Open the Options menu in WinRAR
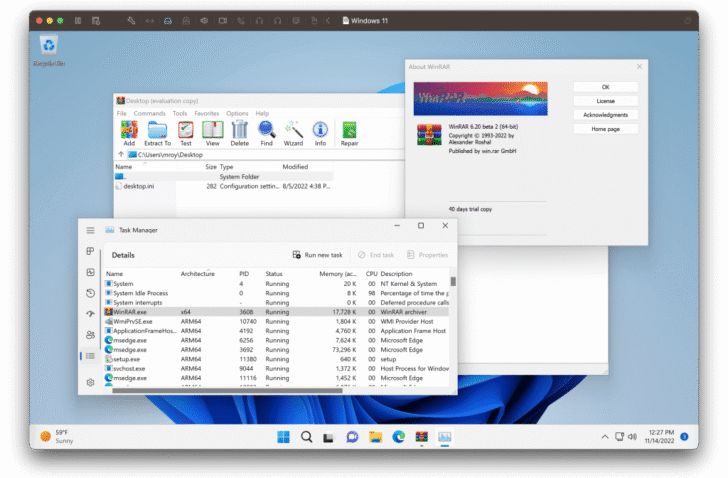 coord(237,113)
